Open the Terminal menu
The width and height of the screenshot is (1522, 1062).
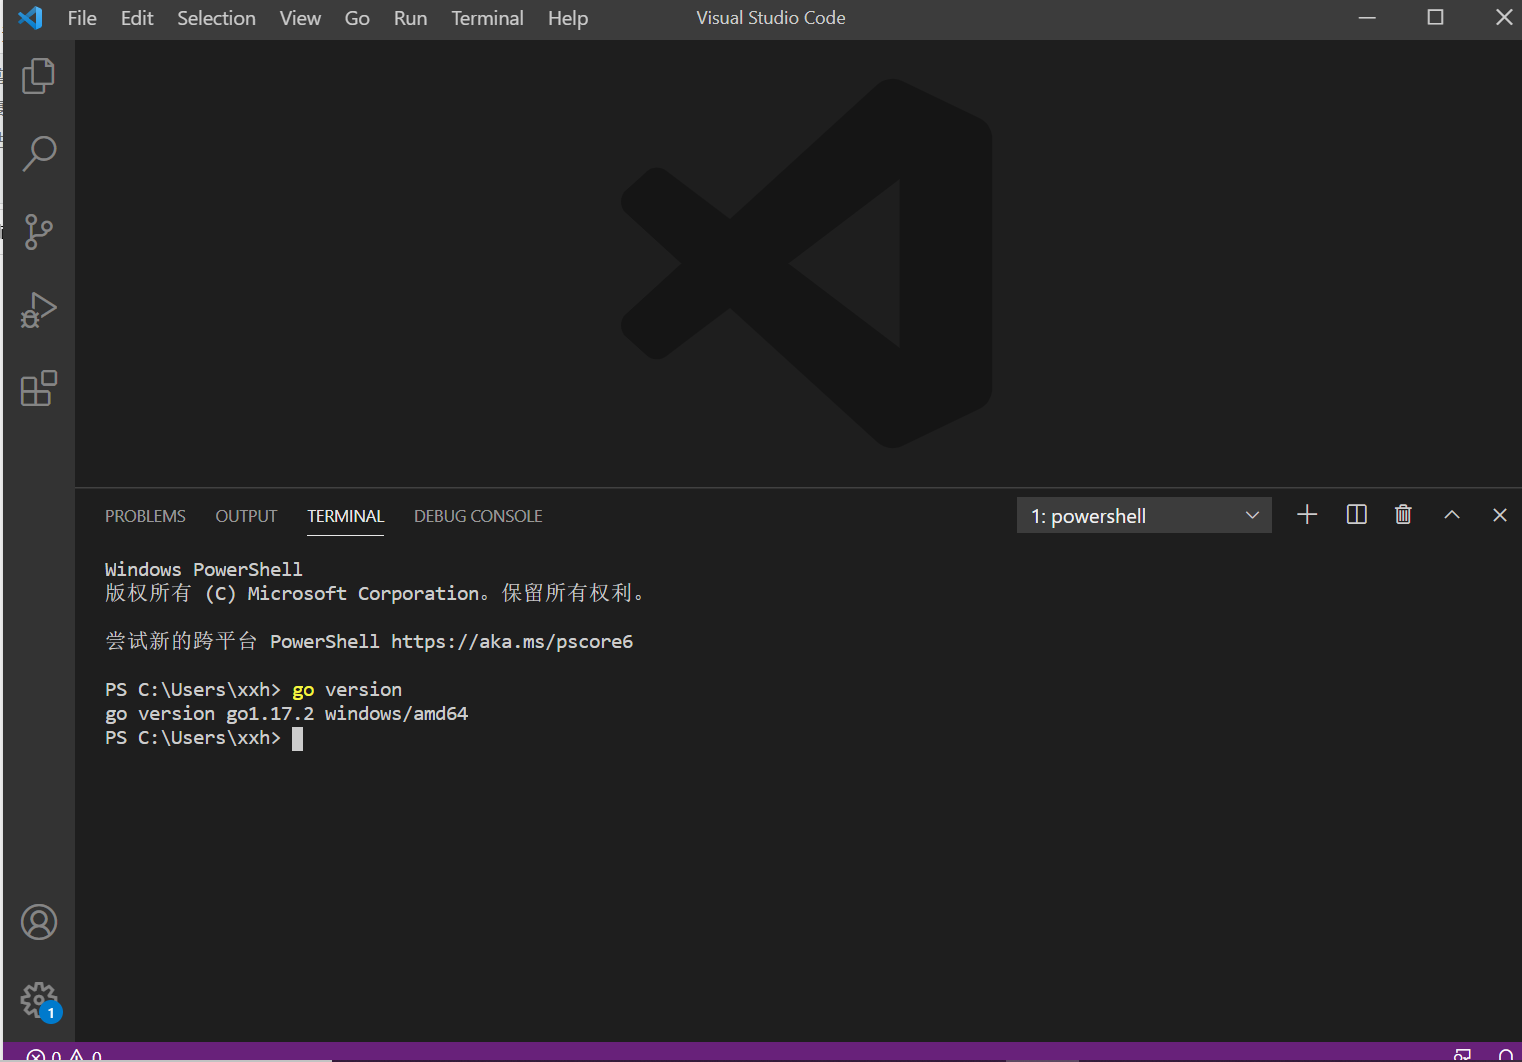(x=487, y=18)
